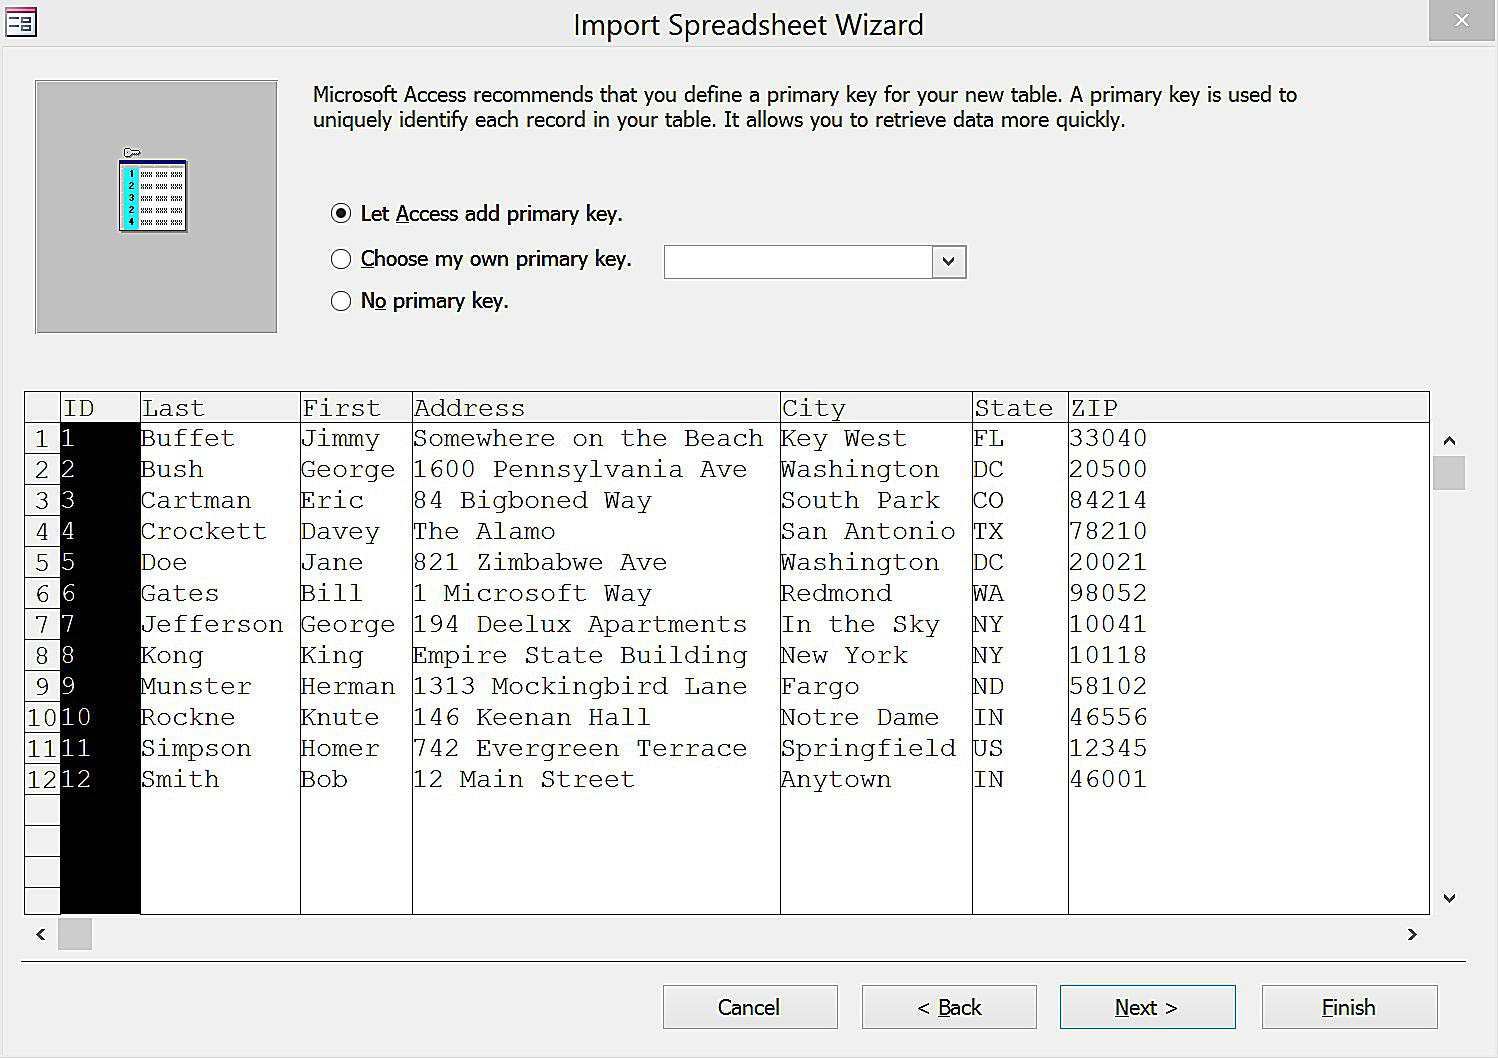Image resolution: width=1498 pixels, height=1058 pixels.
Task: Click the up arrow on vertical scrollbar
Action: (x=1449, y=438)
